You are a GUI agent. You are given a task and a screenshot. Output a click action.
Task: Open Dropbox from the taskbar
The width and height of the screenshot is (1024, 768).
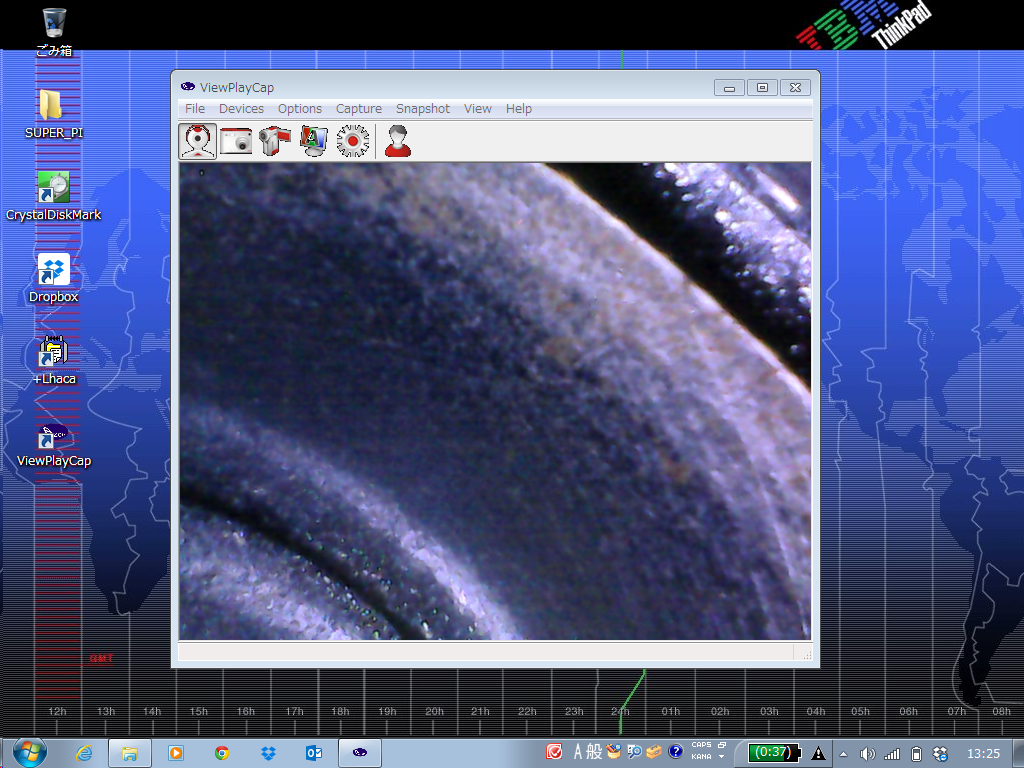click(268, 754)
